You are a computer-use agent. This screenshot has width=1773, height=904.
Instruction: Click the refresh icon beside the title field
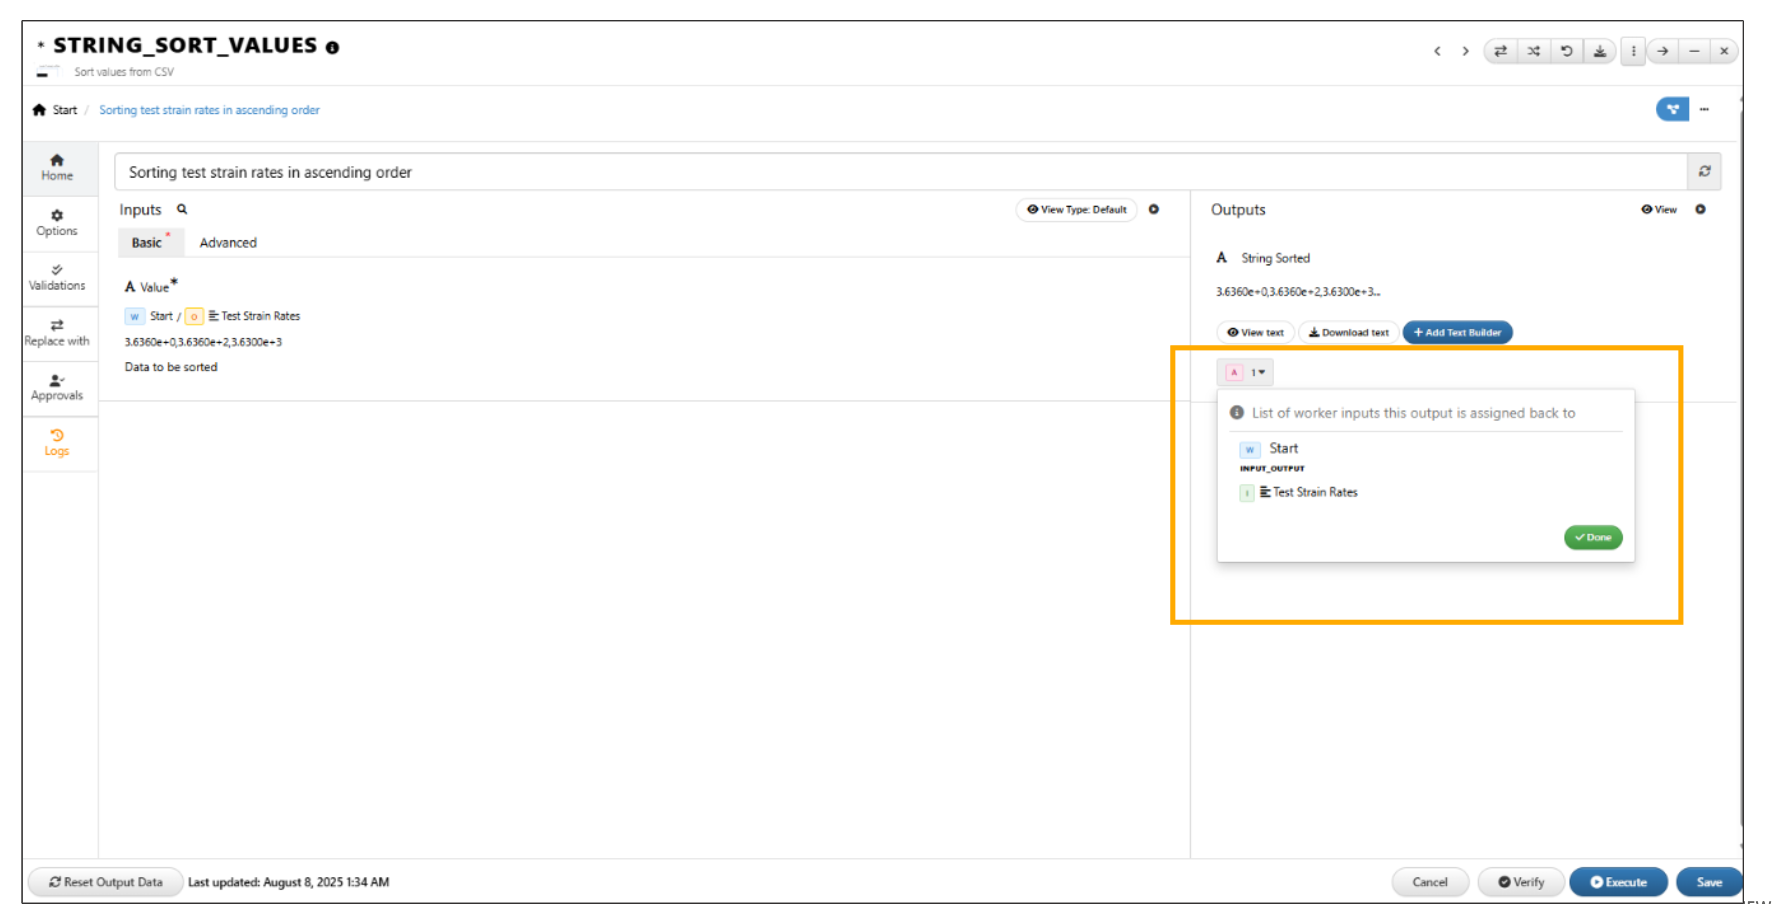[1704, 171]
